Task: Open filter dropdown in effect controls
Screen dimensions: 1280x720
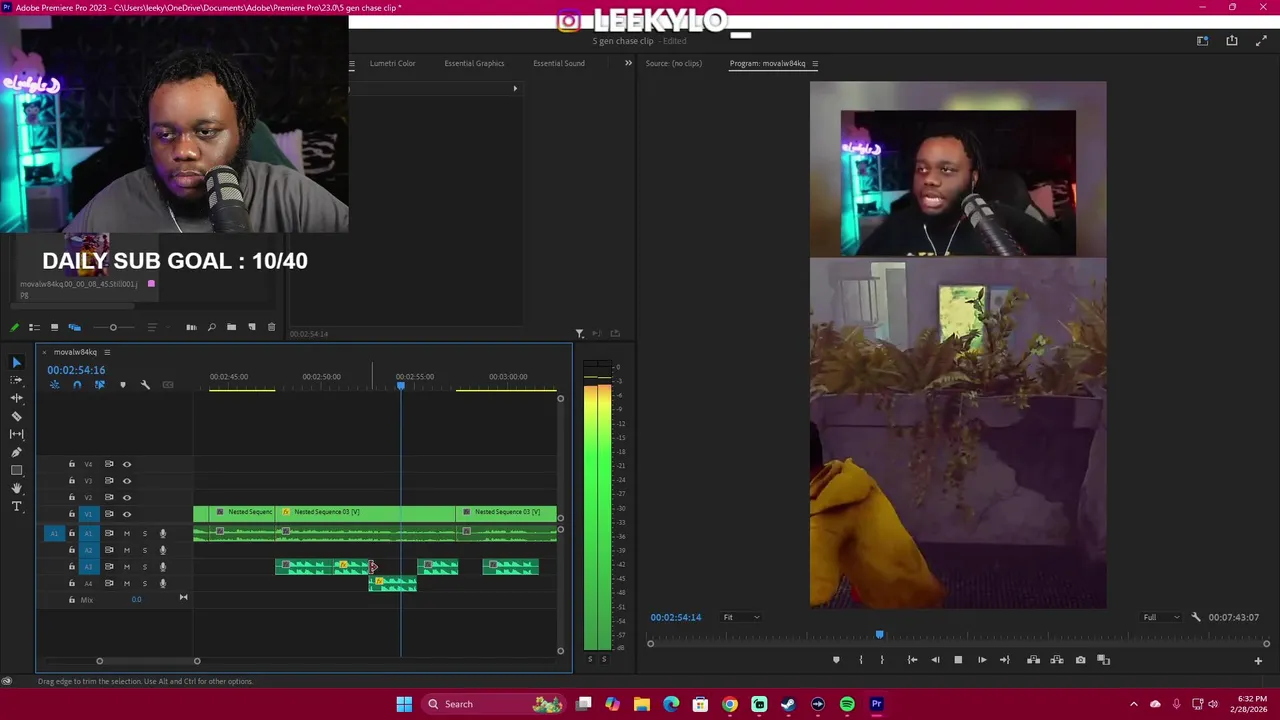Action: (580, 333)
